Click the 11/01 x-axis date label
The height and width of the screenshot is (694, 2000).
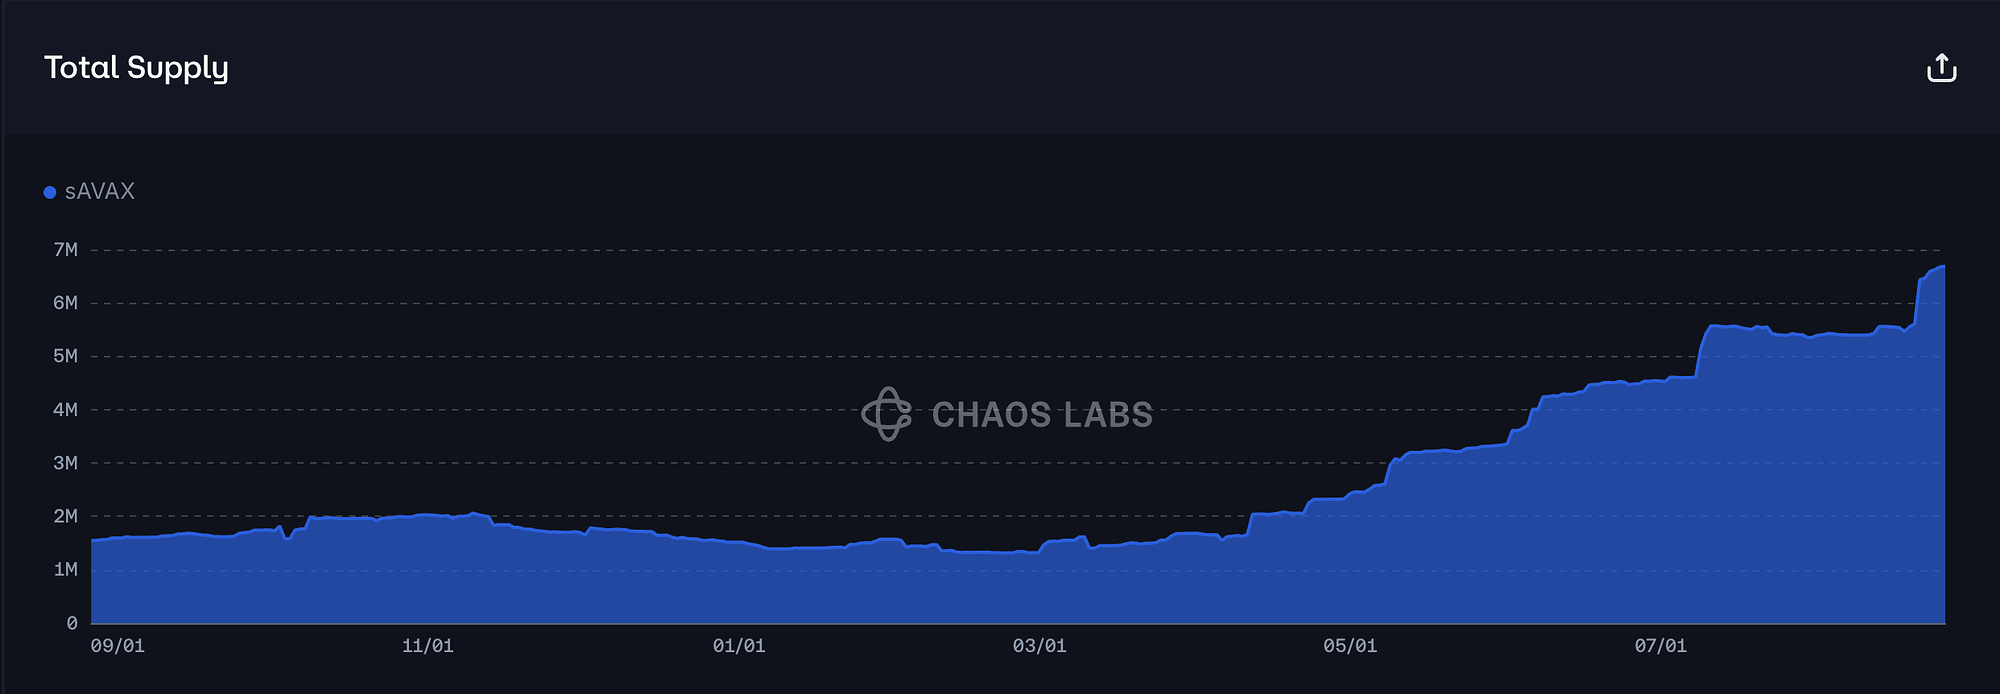(428, 646)
